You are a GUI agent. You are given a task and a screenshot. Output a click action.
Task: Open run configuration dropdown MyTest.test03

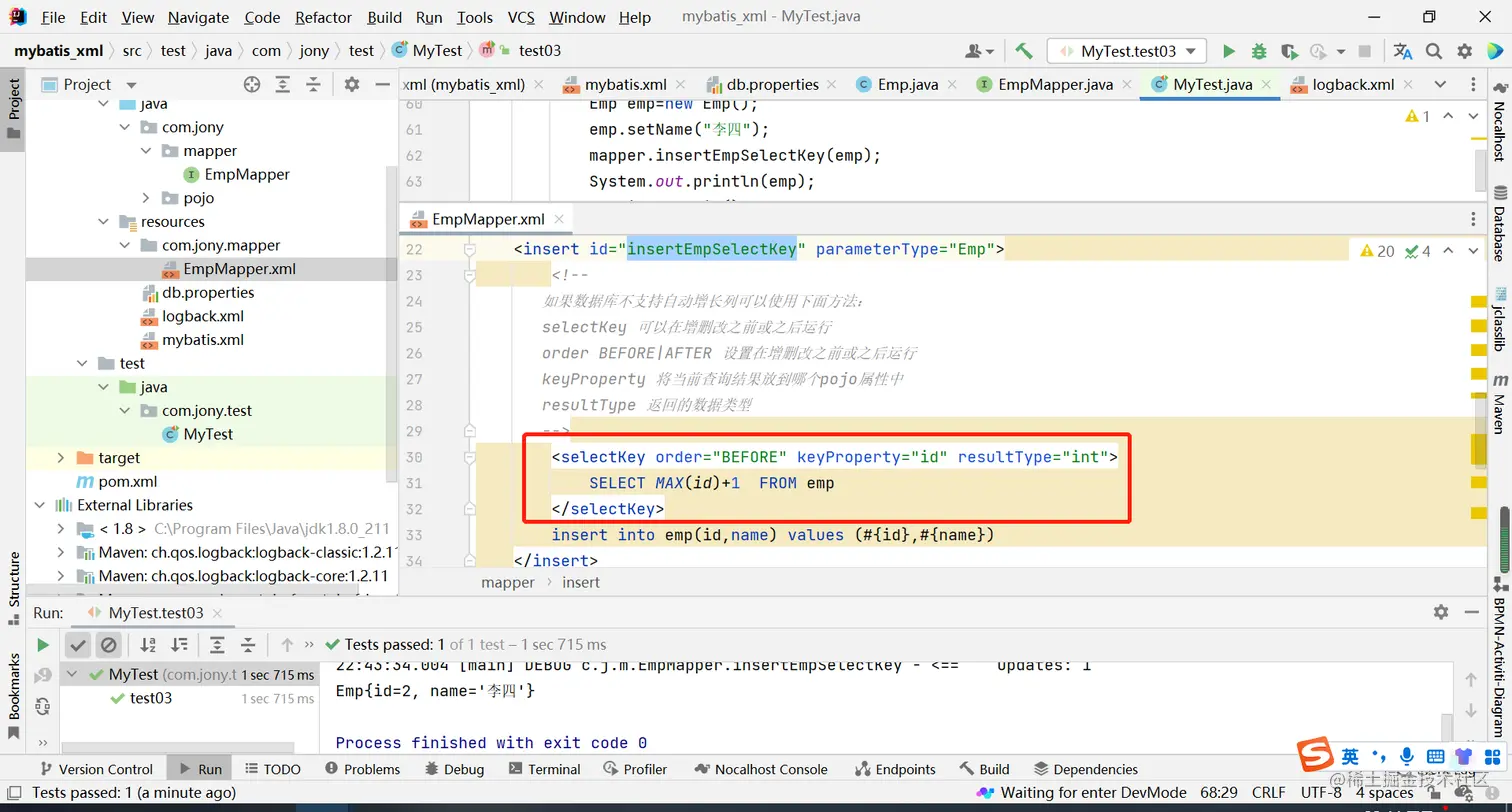click(x=1128, y=51)
